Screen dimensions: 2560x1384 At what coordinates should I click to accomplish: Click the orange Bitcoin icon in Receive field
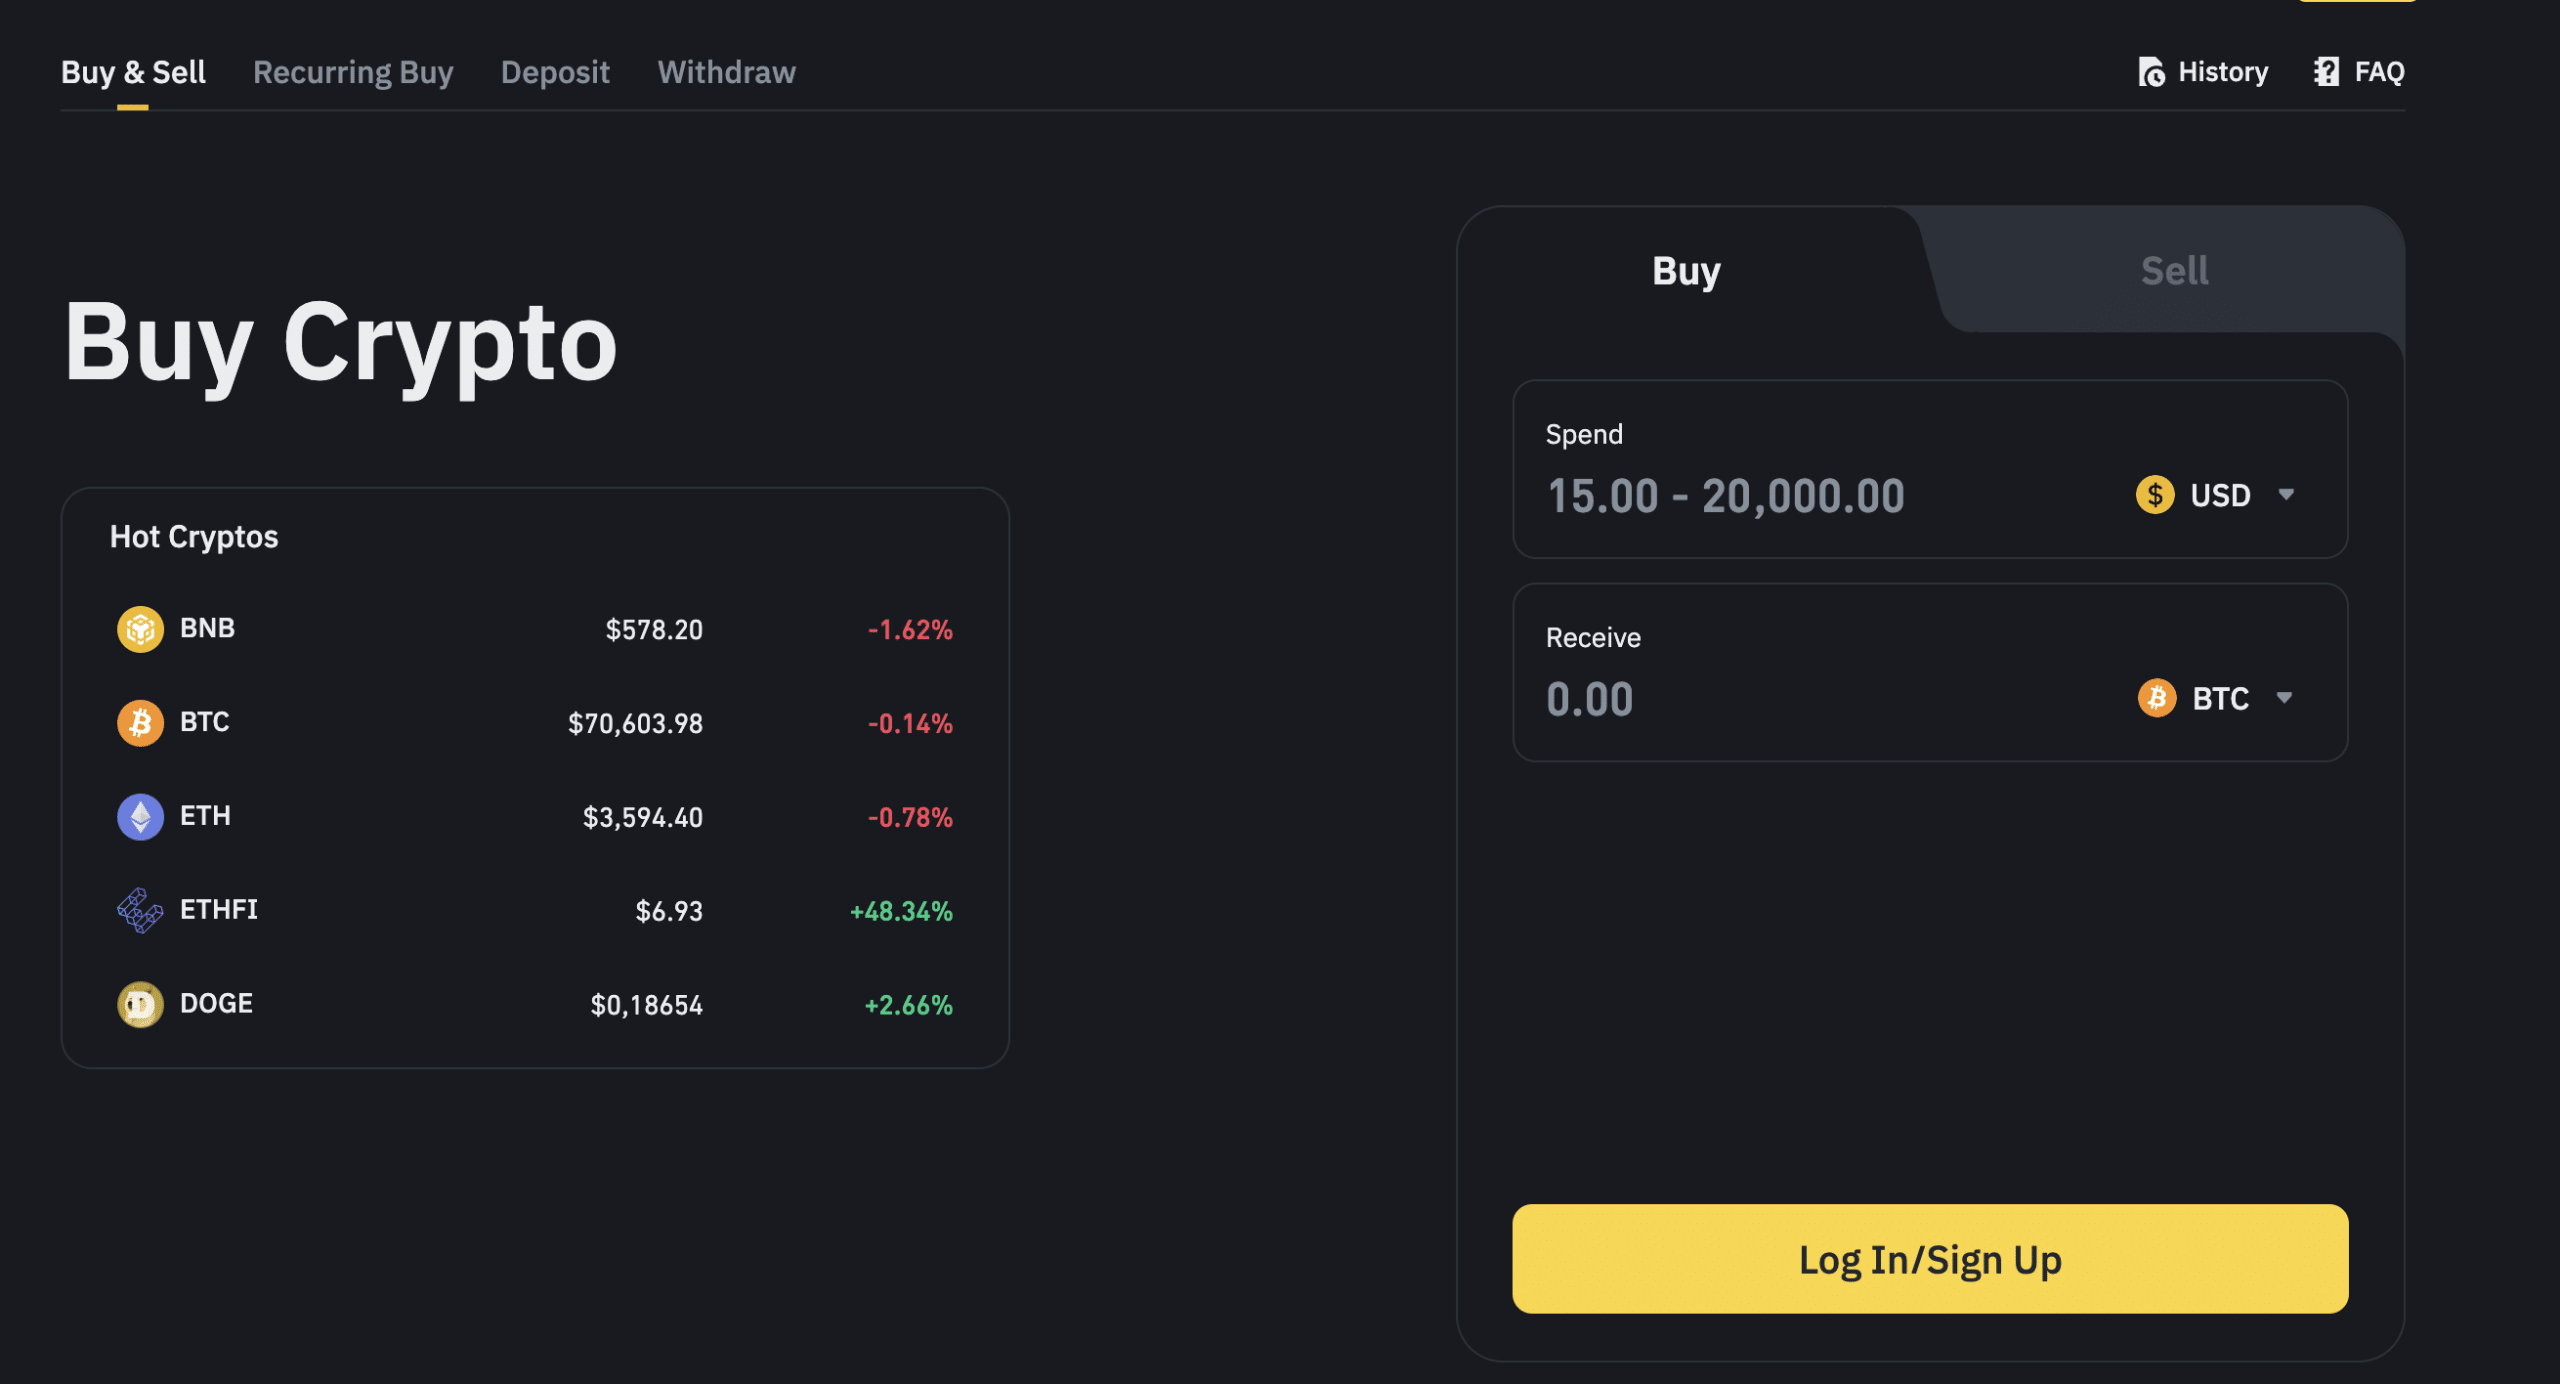point(2157,698)
